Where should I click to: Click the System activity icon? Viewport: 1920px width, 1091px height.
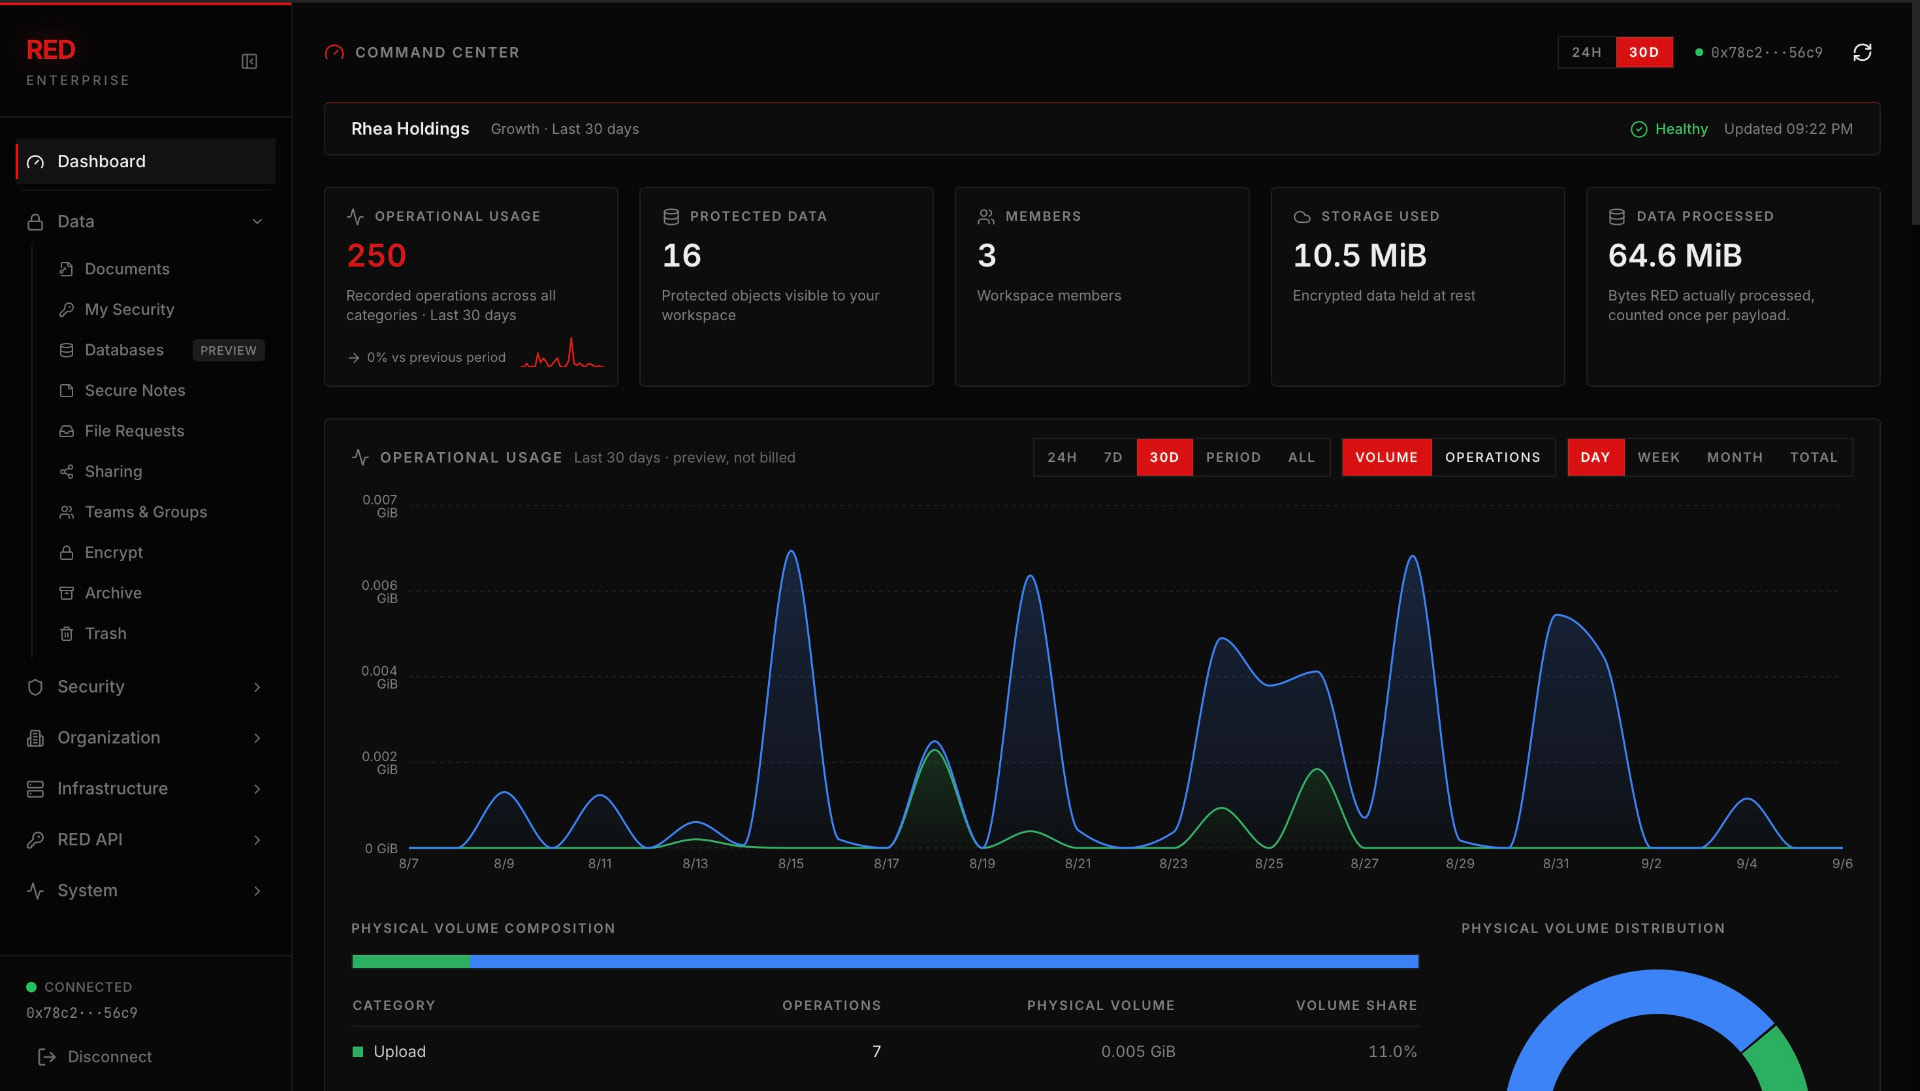click(x=36, y=891)
